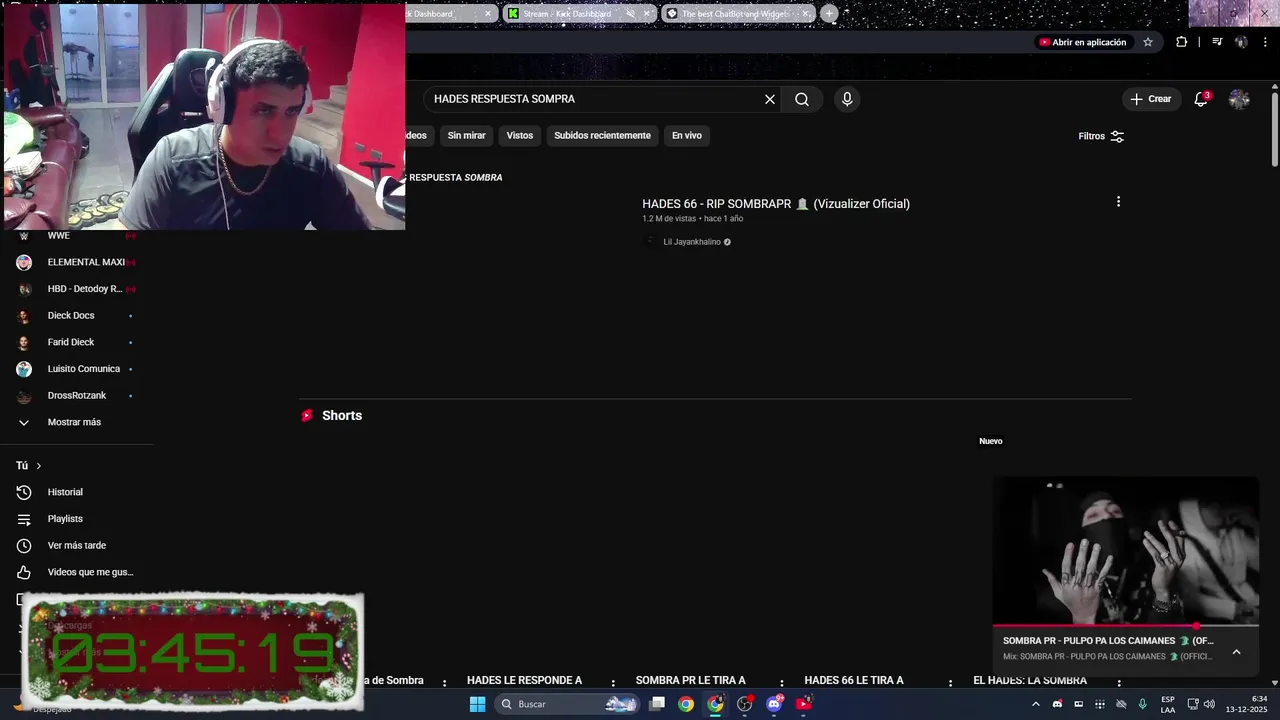The image size is (1280, 720).
Task: Open HADES LE RESPONDE A short
Action: [x=524, y=681]
